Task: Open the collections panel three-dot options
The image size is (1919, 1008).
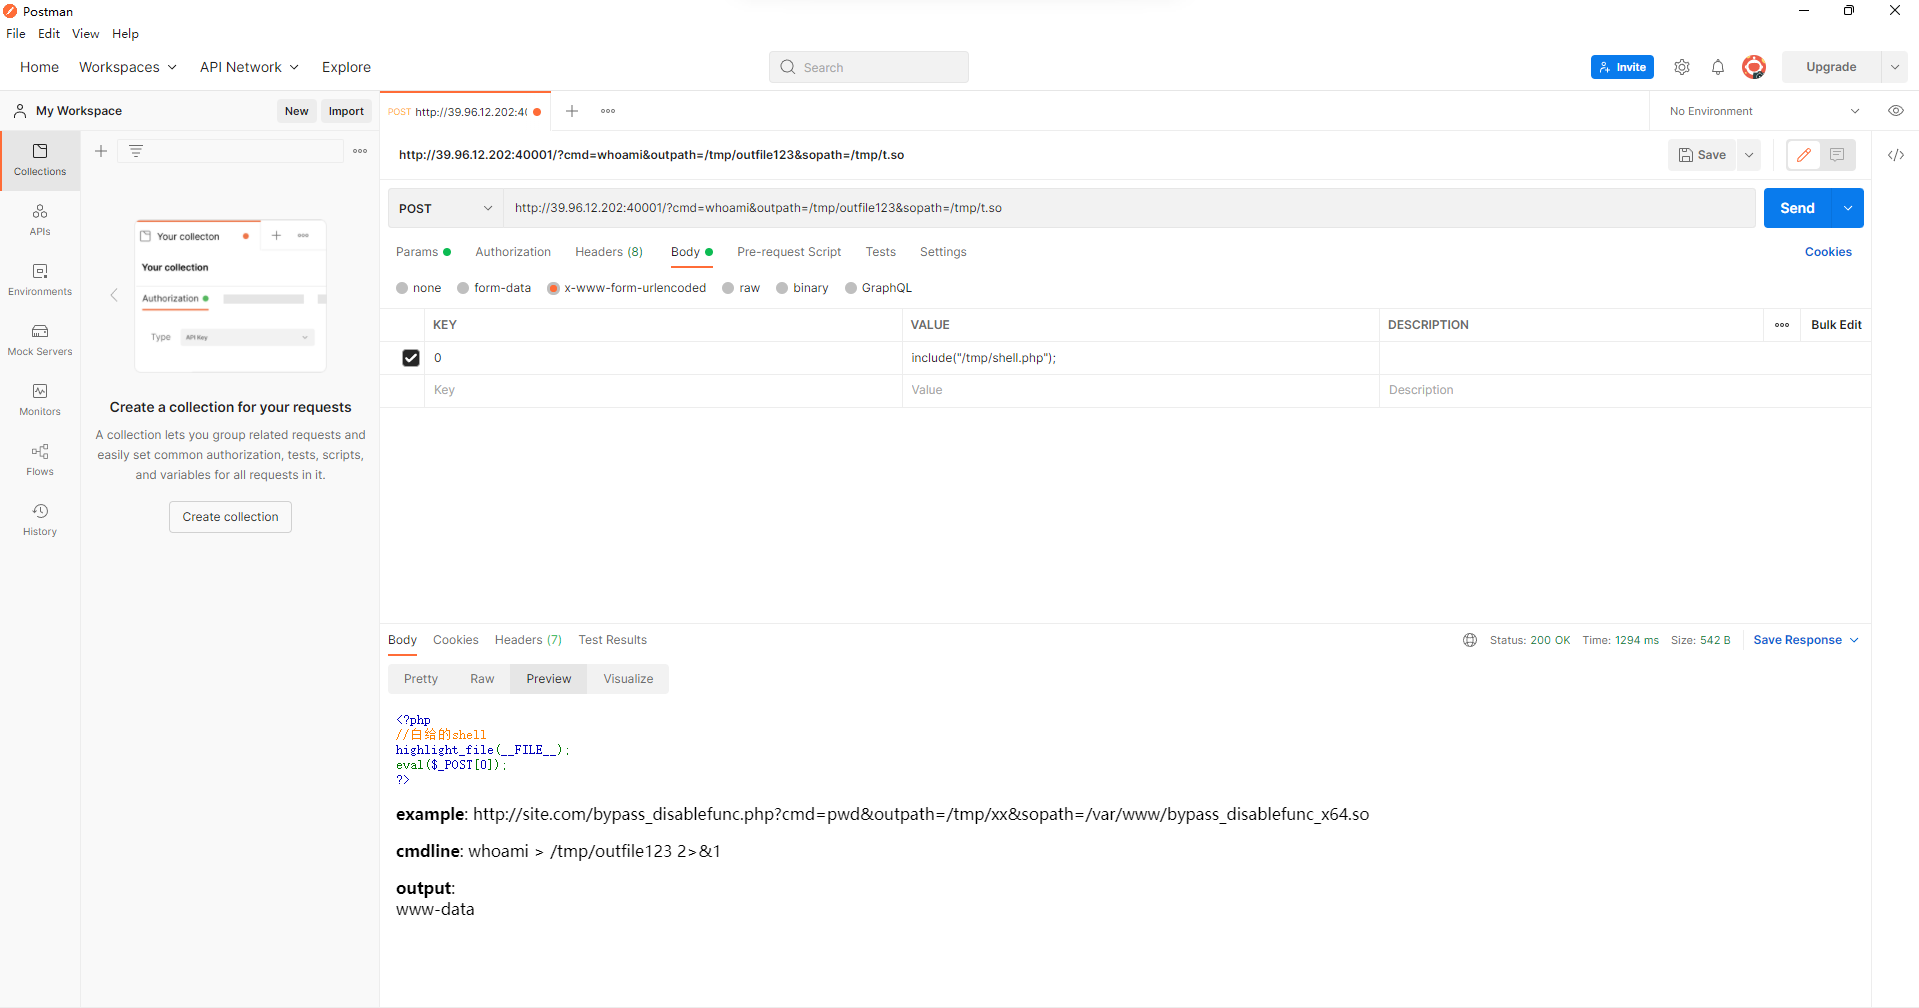Action: [360, 151]
